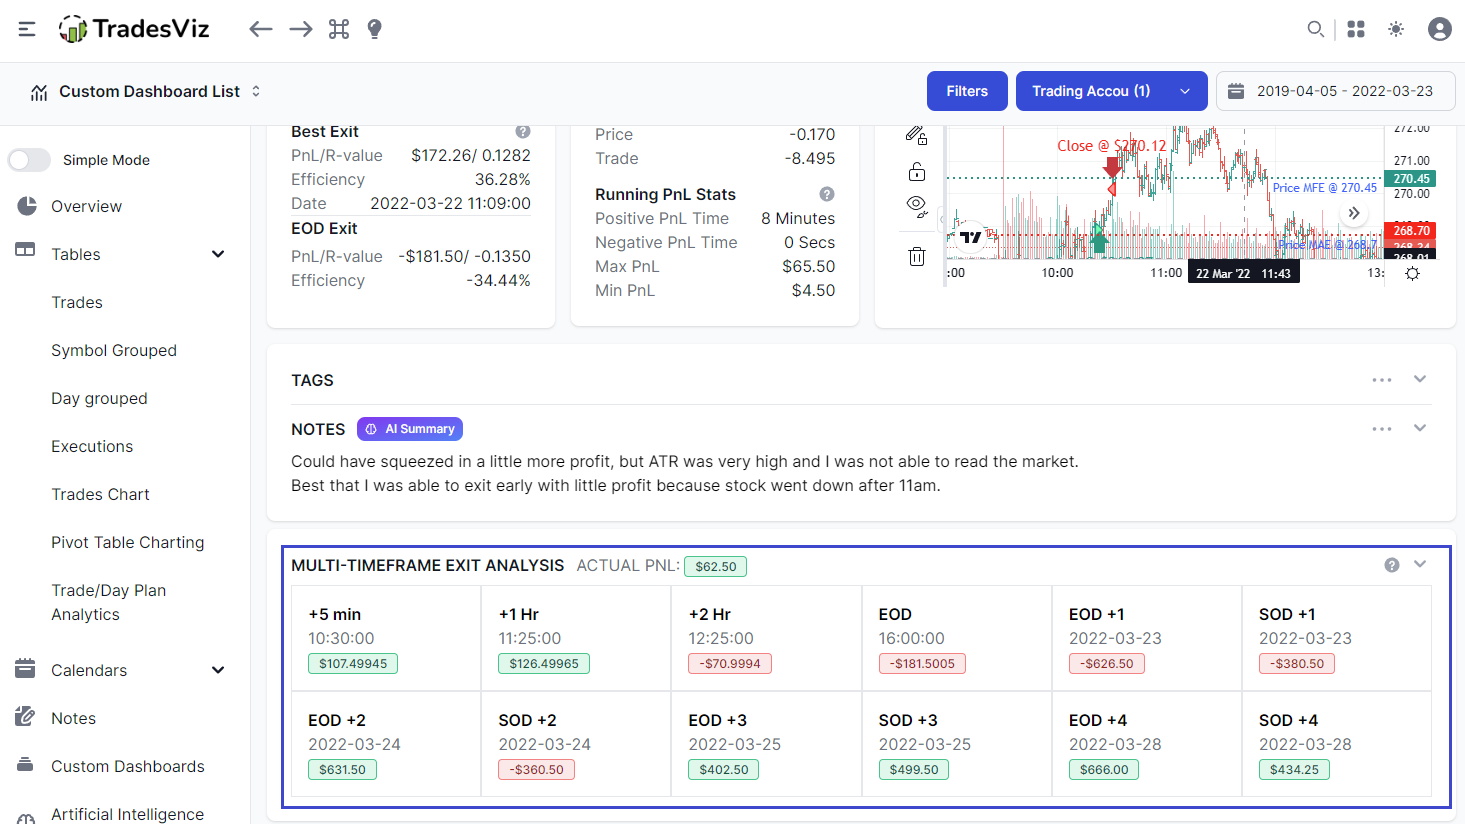Click the hamburger menu icon

[x=27, y=29]
